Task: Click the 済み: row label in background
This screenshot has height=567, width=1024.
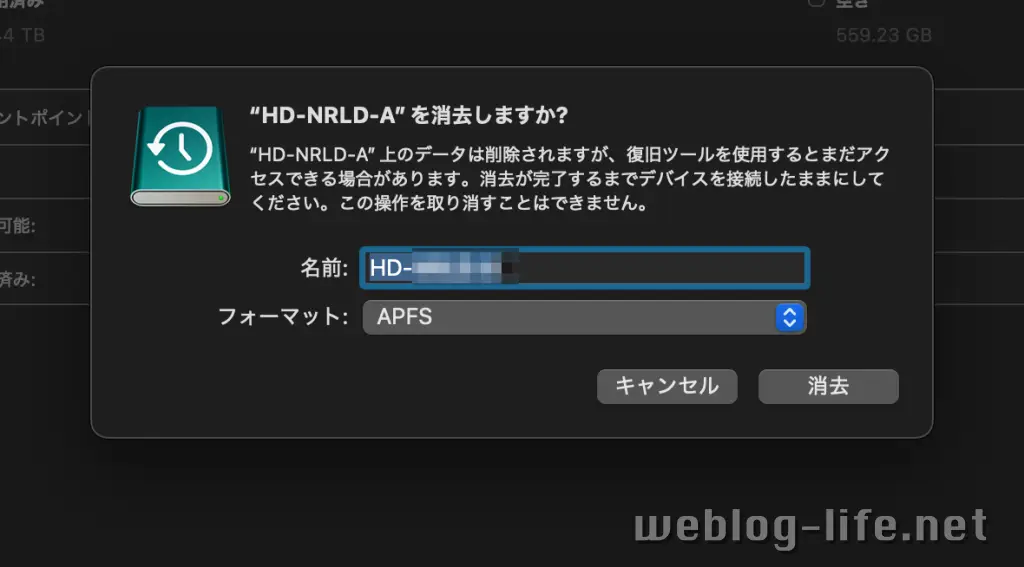Action: 18,280
